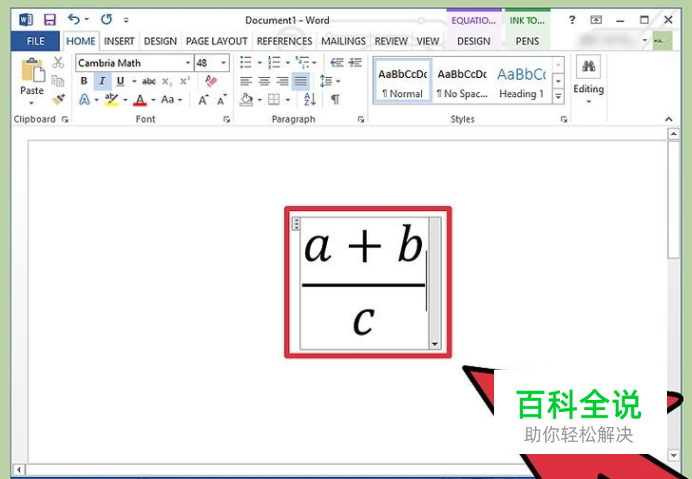This screenshot has width=692, height=479.
Task: Click the Word Help question mark
Action: point(572,20)
